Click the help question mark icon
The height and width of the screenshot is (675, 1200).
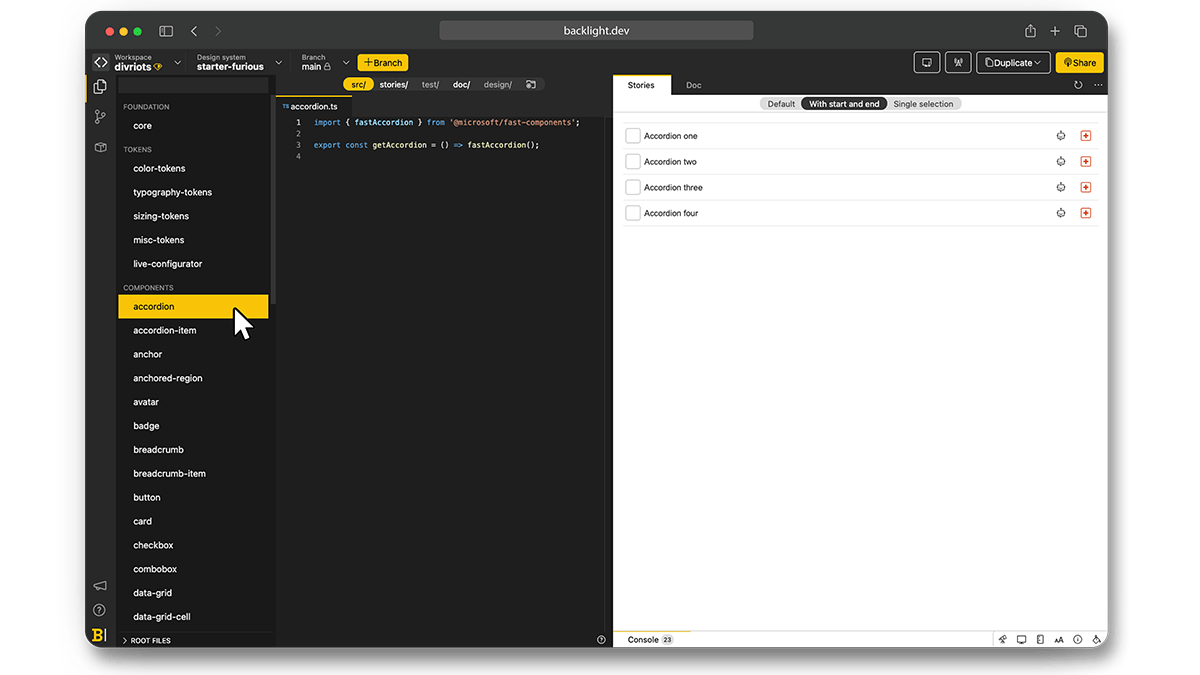pyautogui.click(x=99, y=610)
